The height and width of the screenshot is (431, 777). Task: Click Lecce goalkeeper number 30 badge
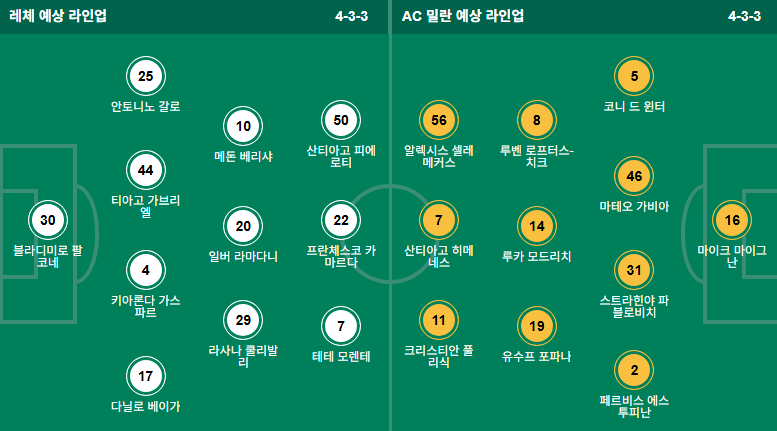pyautogui.click(x=48, y=220)
